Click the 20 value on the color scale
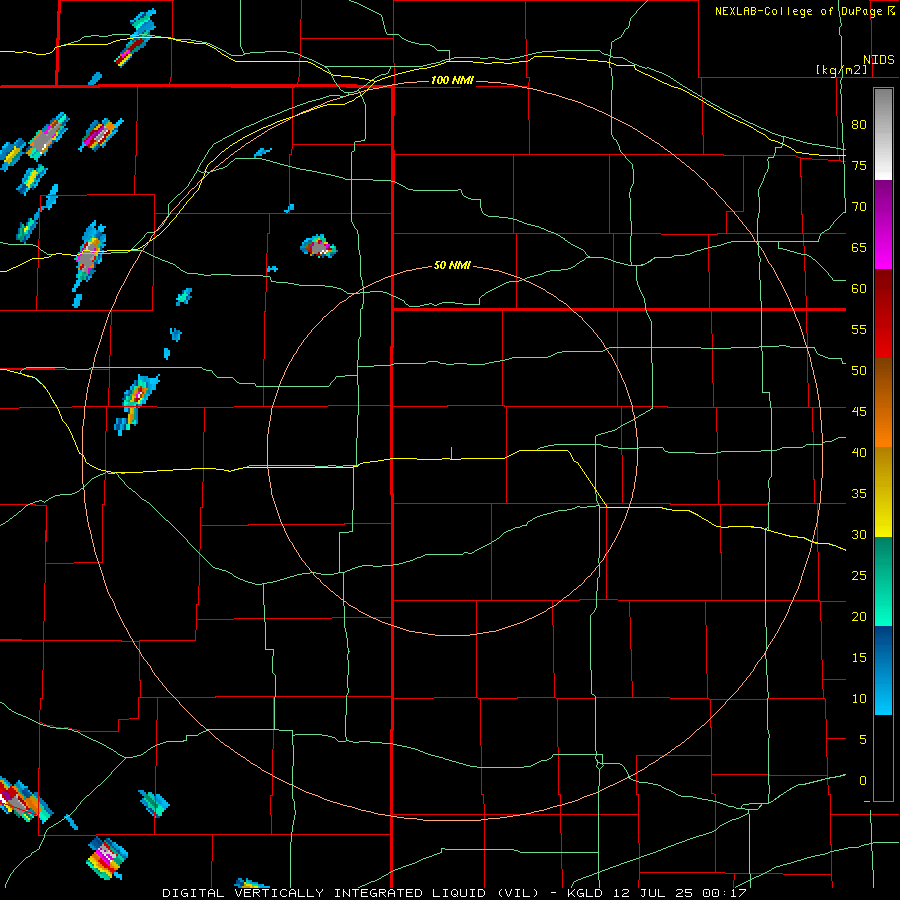Image resolution: width=900 pixels, height=900 pixels. coord(859,616)
